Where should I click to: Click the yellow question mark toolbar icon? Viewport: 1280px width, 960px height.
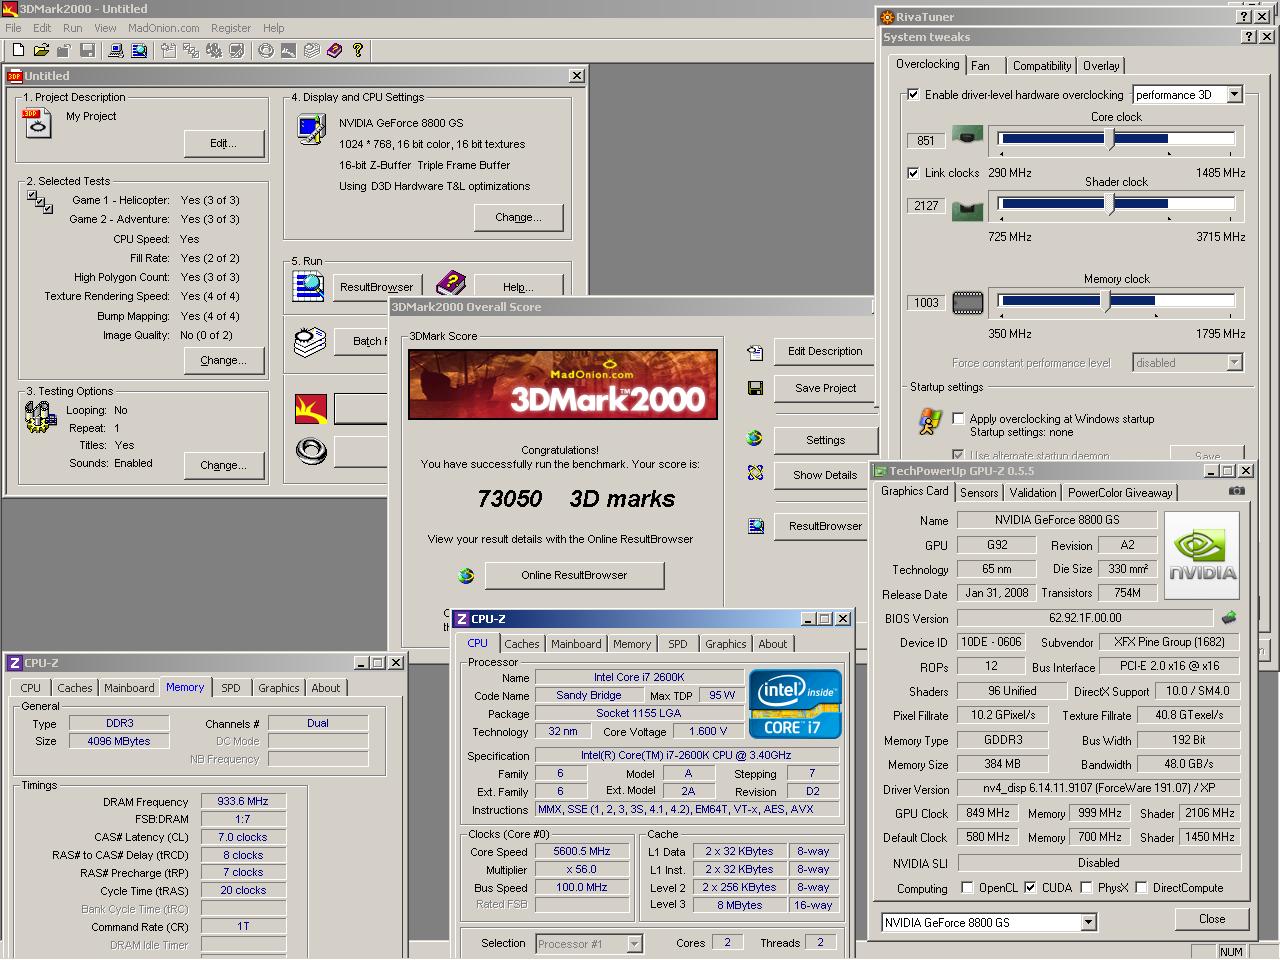(x=357, y=50)
